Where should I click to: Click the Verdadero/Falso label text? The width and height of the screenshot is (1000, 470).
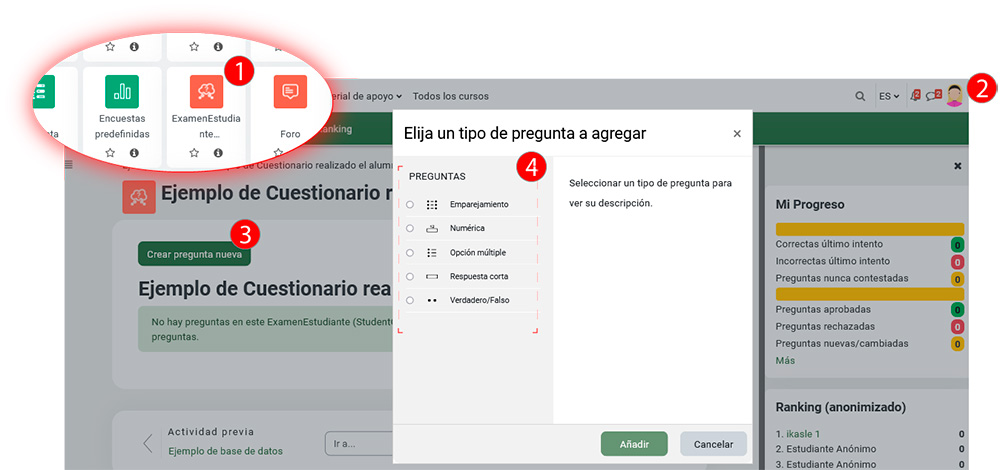pos(480,300)
